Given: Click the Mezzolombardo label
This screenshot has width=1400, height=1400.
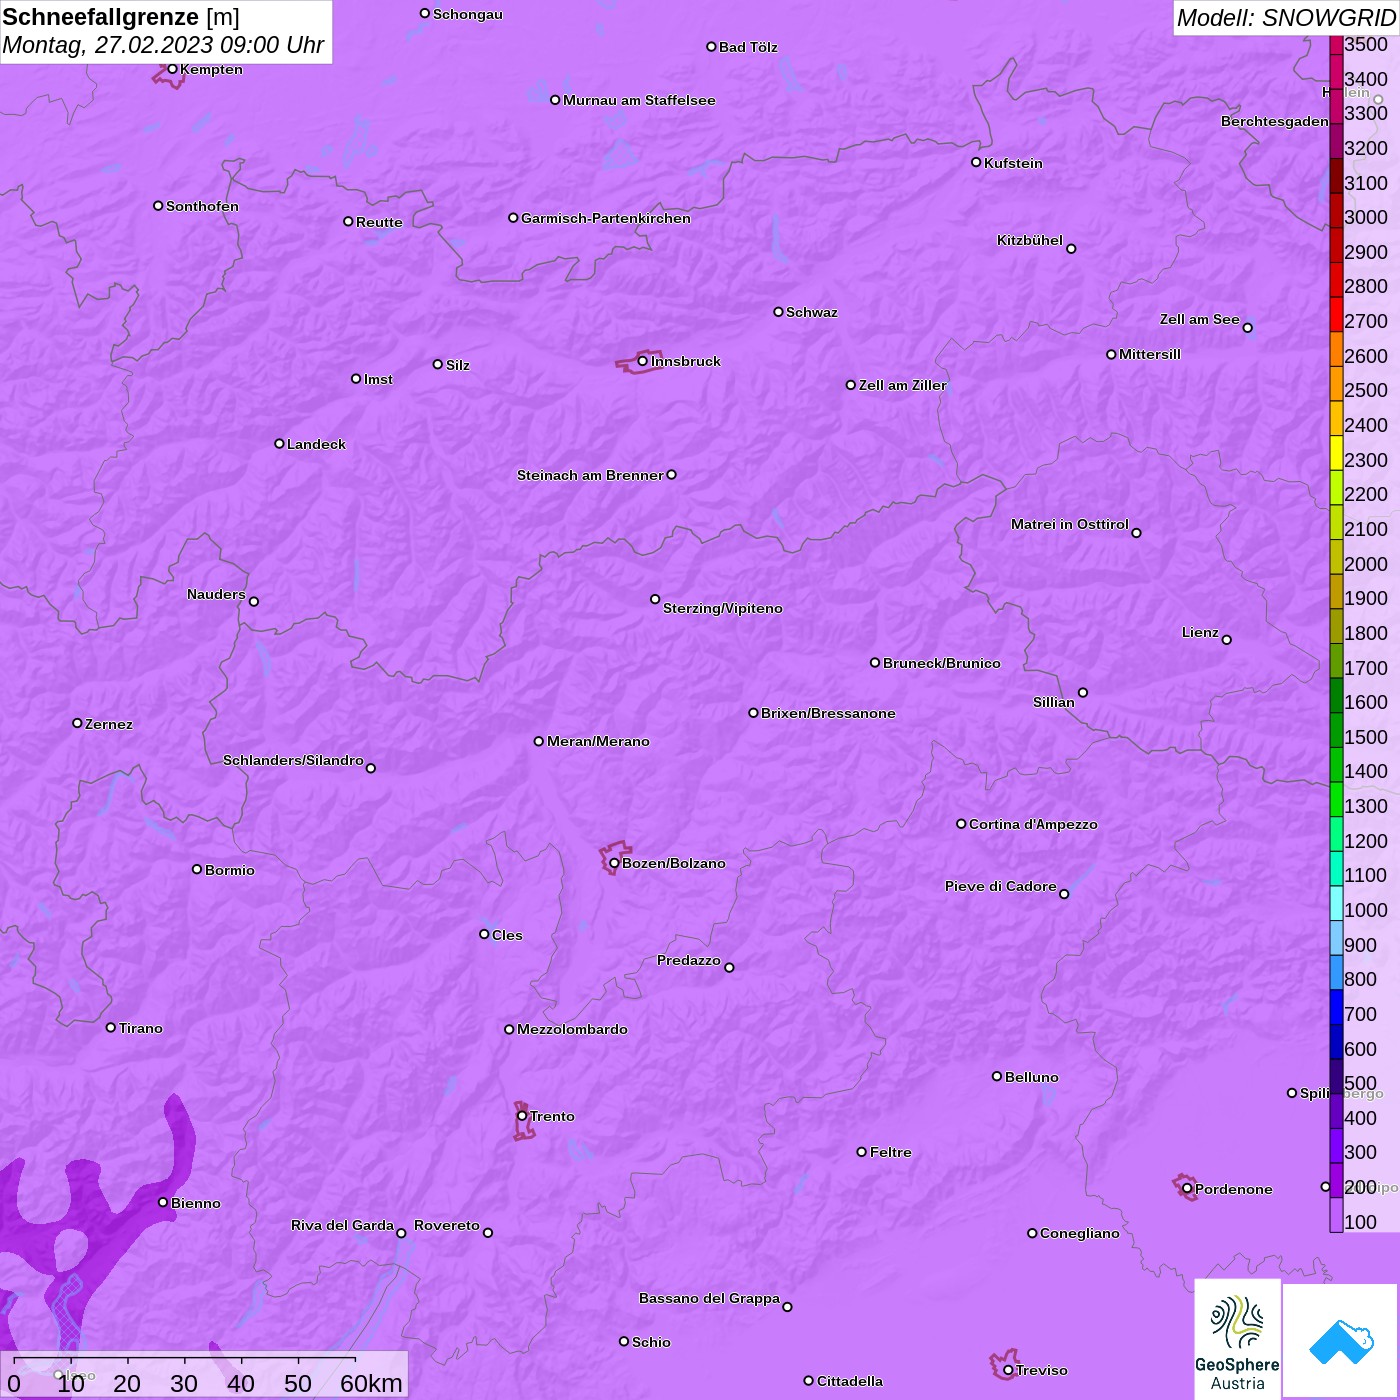Looking at the screenshot, I should pos(572,1029).
